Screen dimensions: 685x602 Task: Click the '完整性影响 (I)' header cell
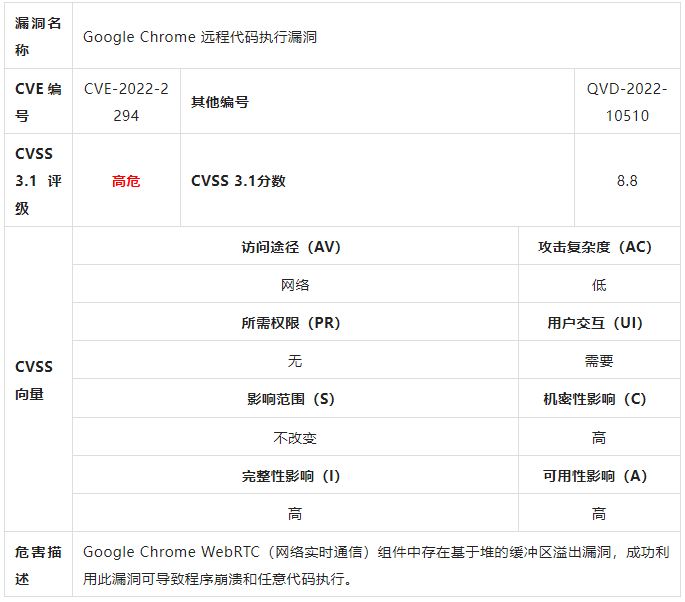click(x=295, y=476)
